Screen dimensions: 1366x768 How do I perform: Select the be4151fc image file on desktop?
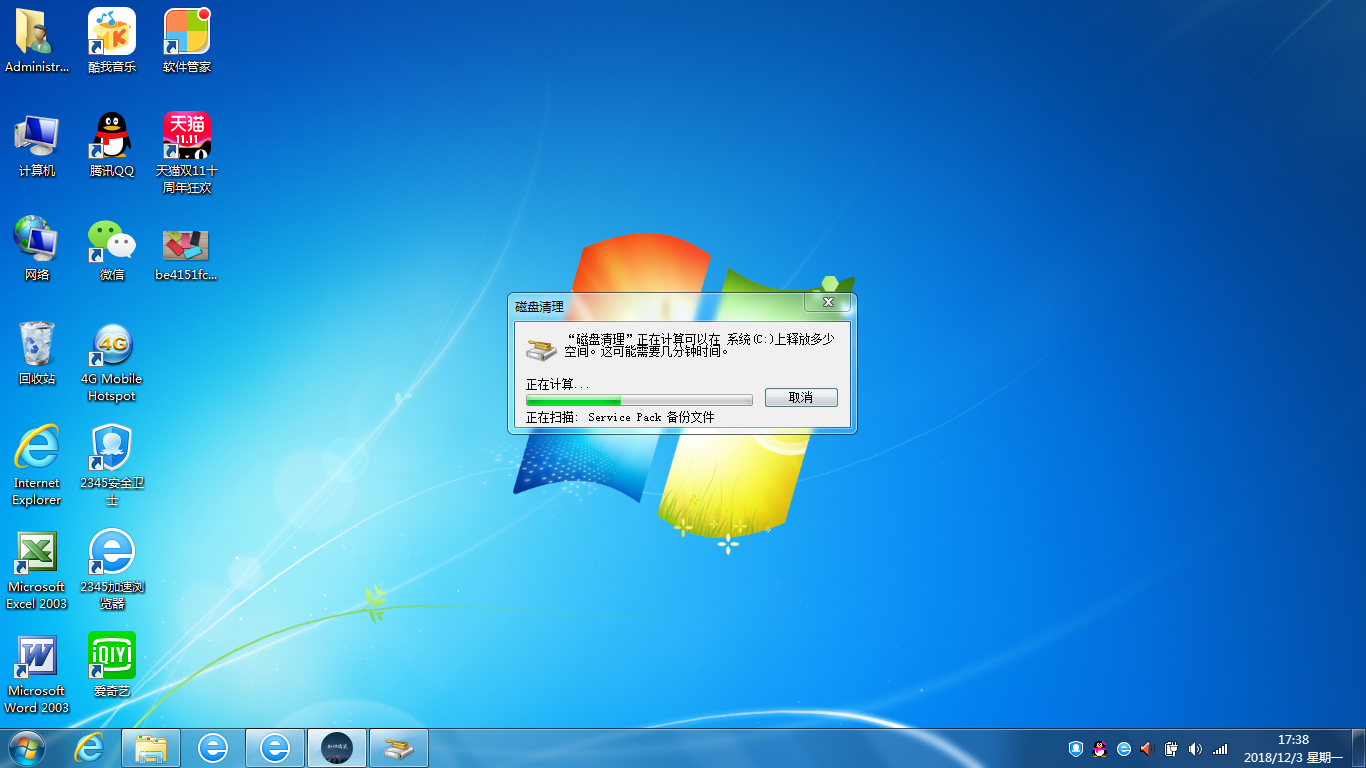point(187,243)
